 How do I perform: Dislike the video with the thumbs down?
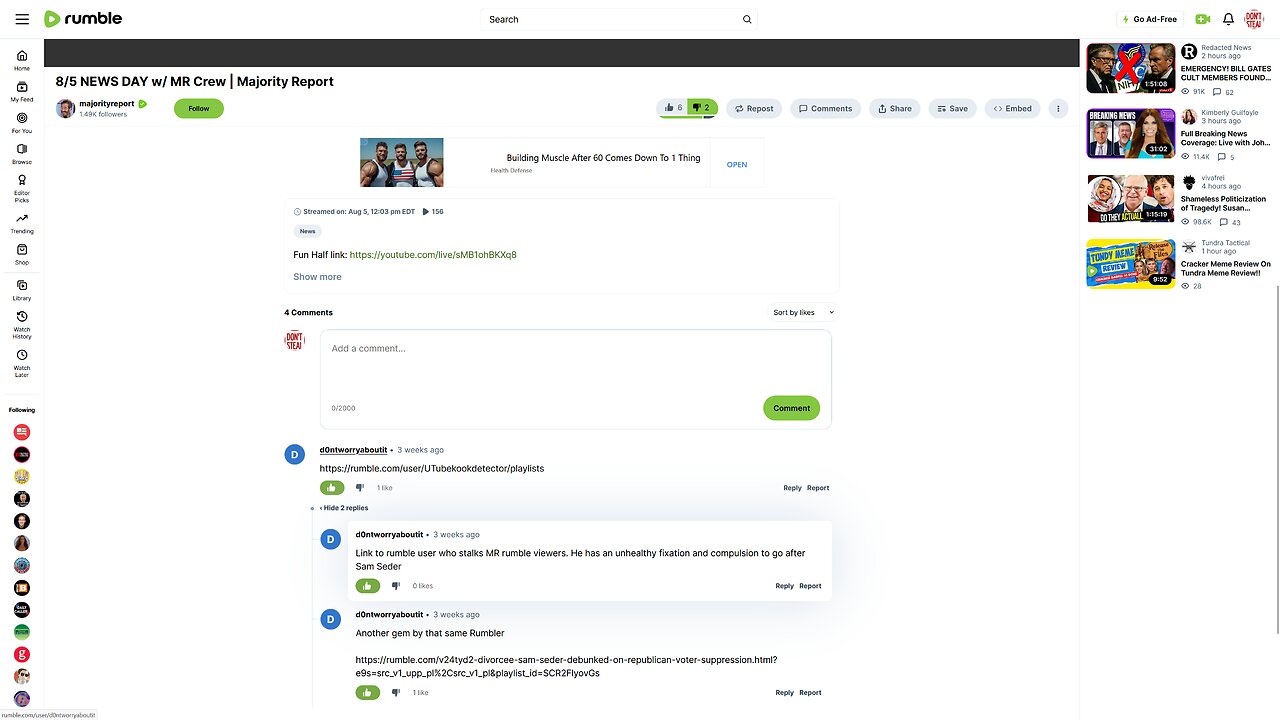[703, 108]
